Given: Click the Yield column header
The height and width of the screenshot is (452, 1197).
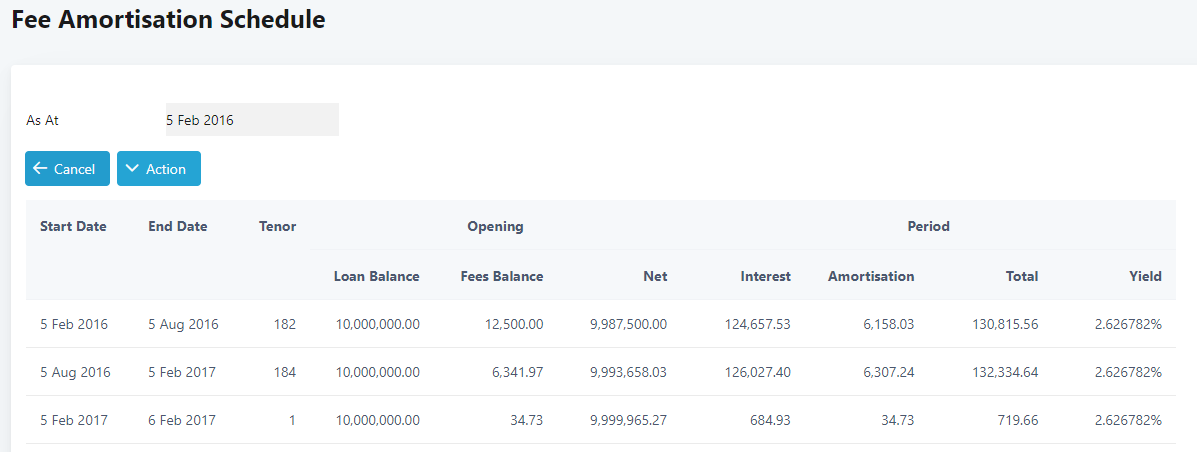Looking at the screenshot, I should click(x=1146, y=276).
